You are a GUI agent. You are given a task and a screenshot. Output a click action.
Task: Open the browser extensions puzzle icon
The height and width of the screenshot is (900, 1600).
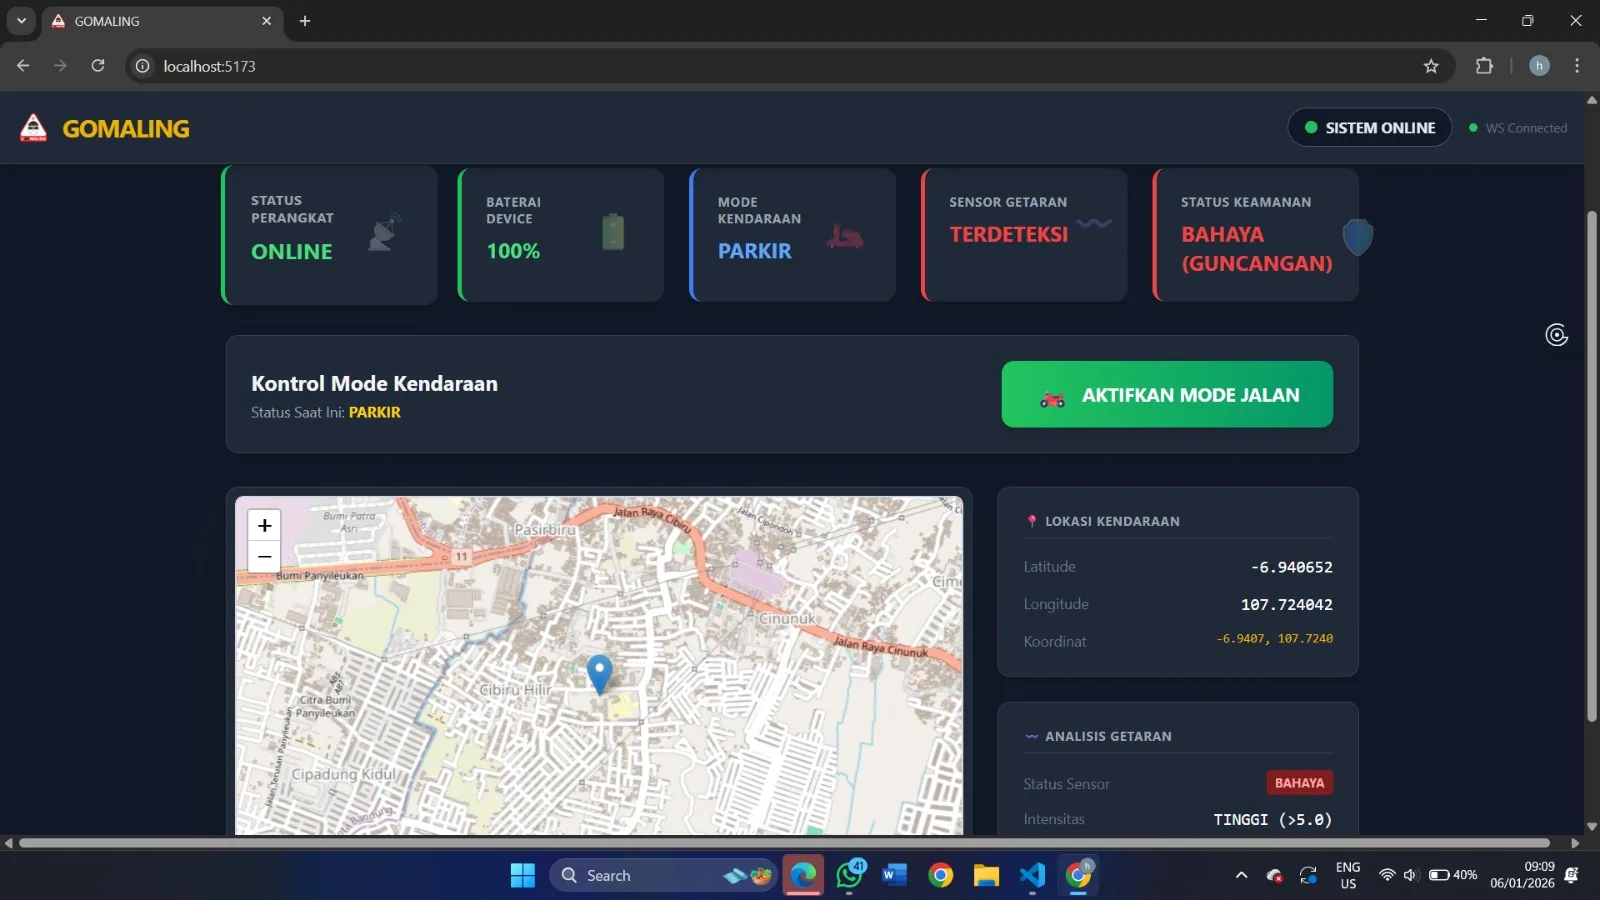click(x=1484, y=66)
